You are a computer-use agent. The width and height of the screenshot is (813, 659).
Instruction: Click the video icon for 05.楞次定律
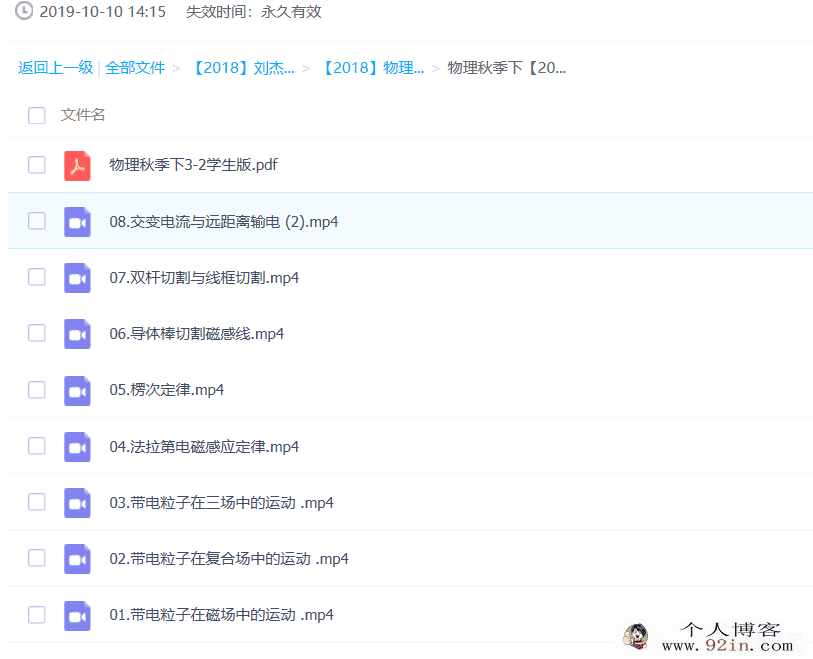pos(77,390)
